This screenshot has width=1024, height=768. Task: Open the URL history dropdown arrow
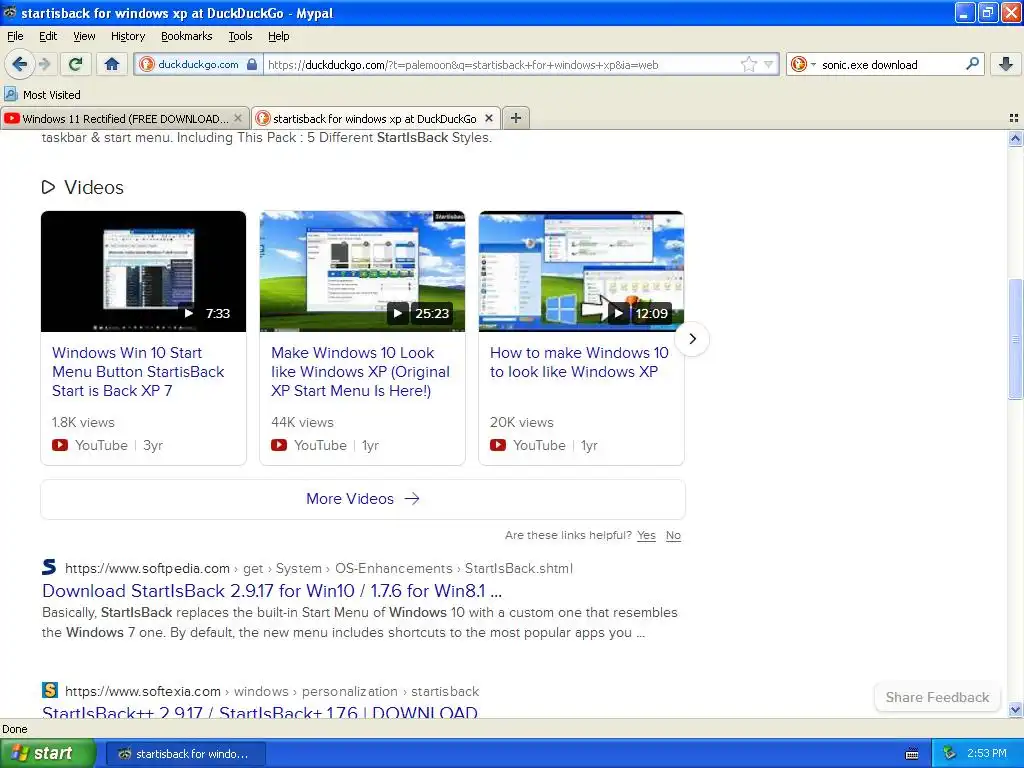pyautogui.click(x=769, y=65)
